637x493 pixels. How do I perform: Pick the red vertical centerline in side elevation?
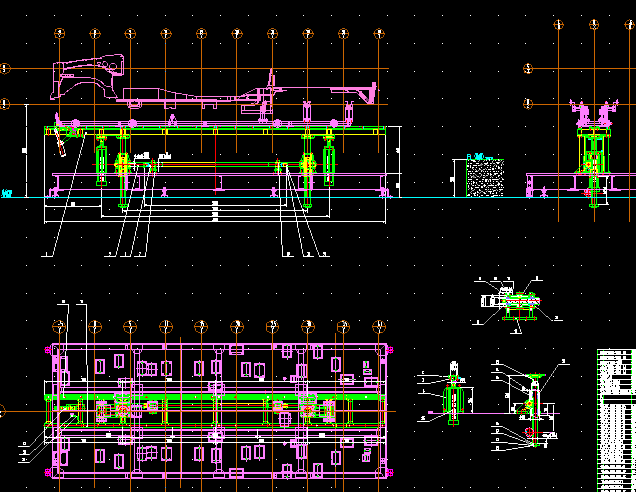(215, 159)
